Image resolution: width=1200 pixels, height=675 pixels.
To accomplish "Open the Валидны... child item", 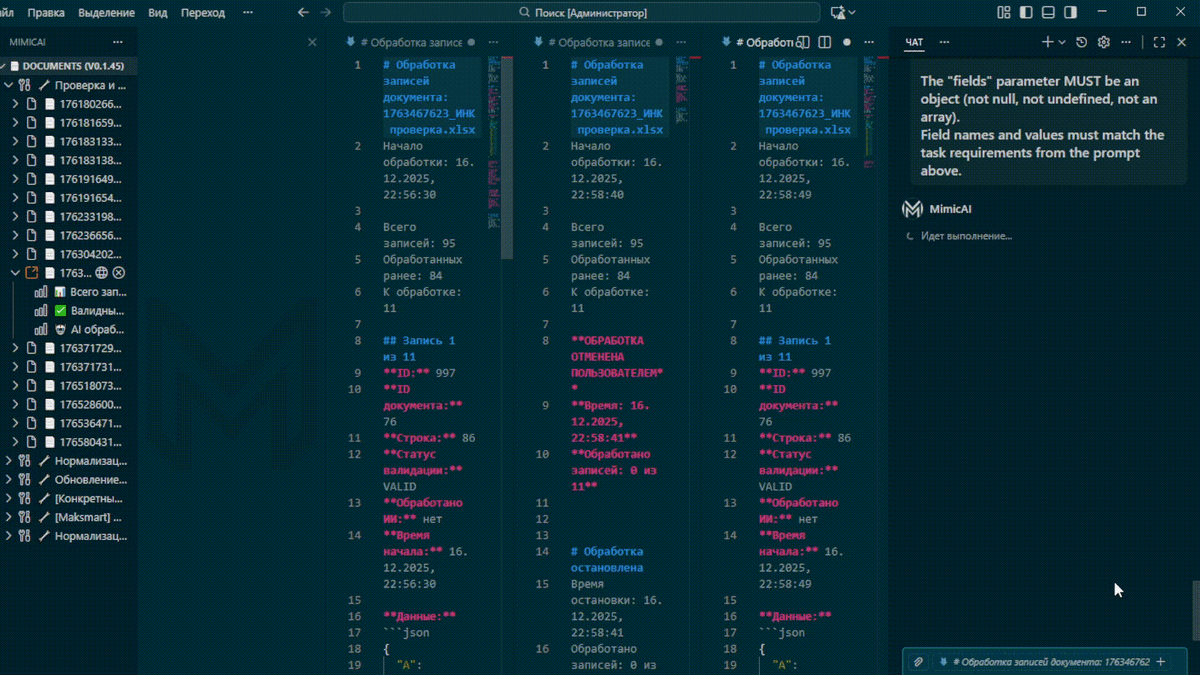I will (x=97, y=311).
